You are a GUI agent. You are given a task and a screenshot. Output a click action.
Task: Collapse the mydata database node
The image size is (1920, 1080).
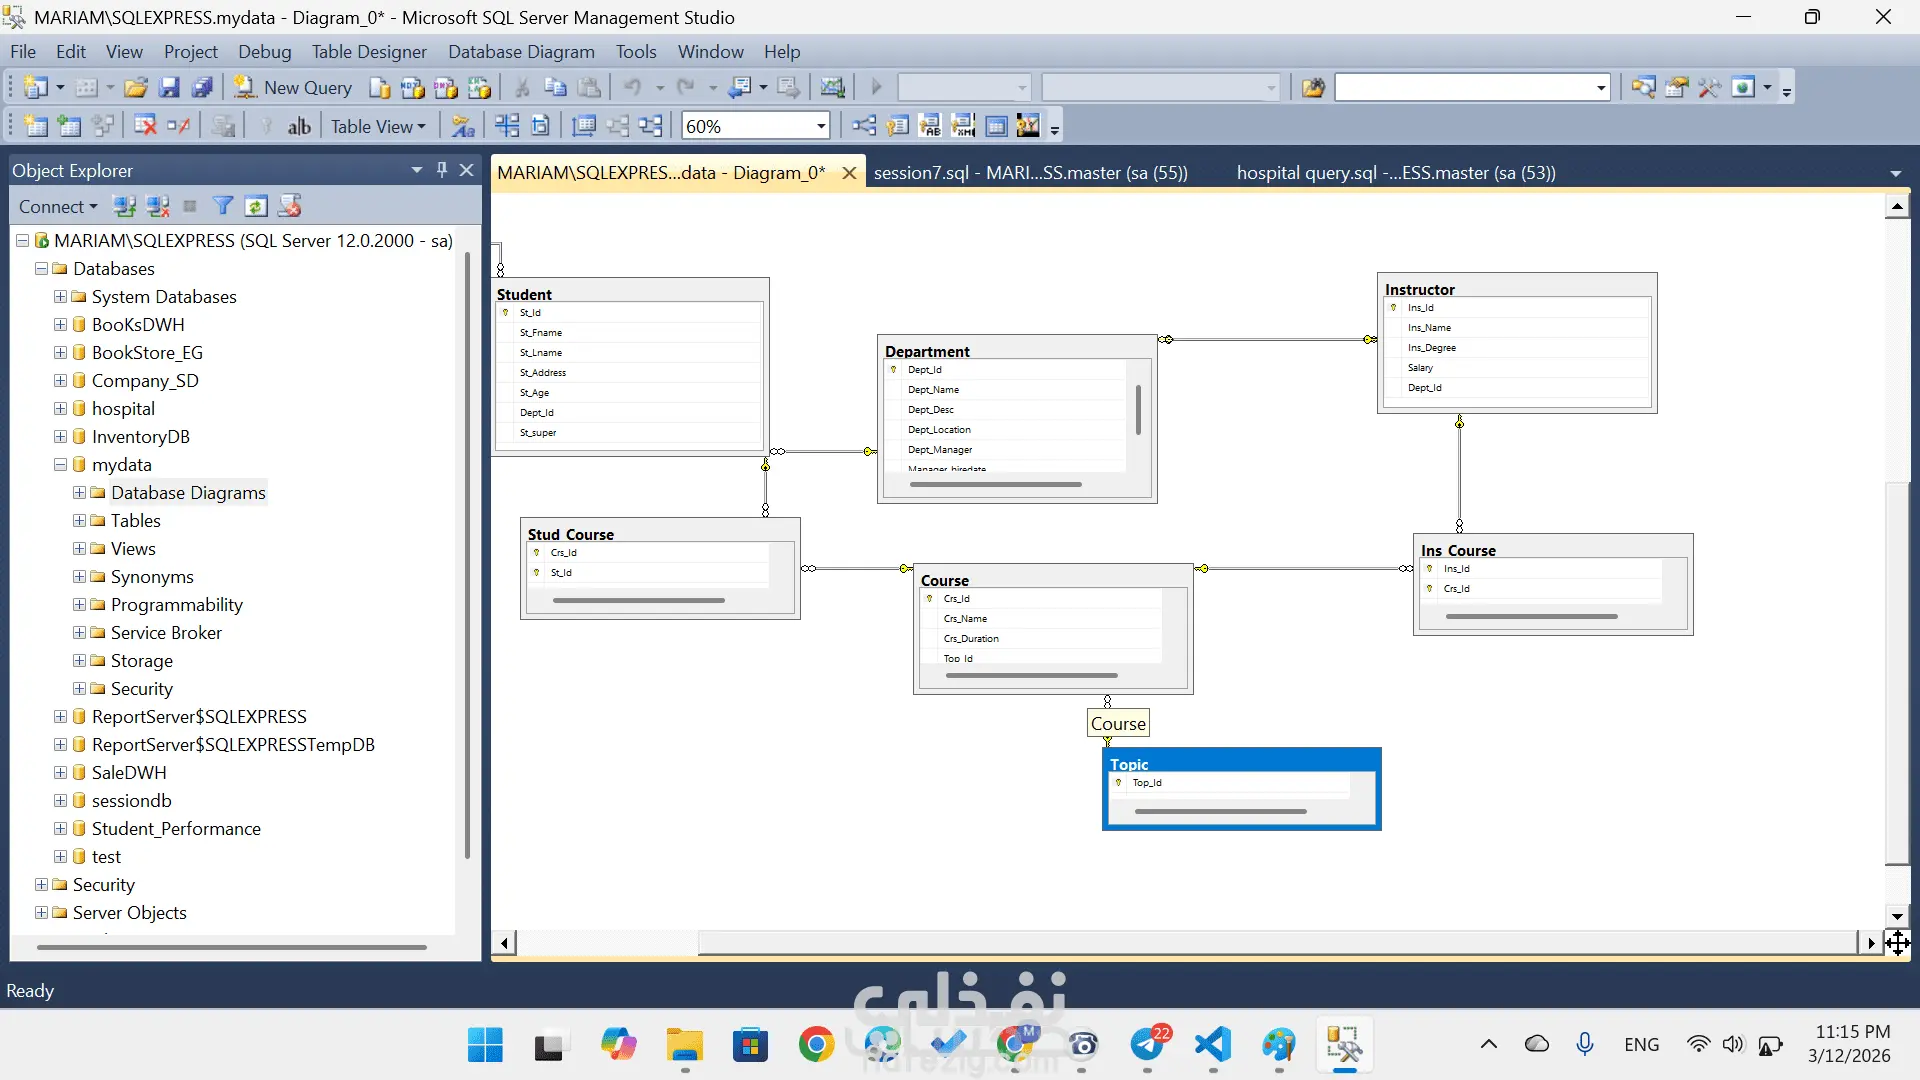(x=60, y=465)
